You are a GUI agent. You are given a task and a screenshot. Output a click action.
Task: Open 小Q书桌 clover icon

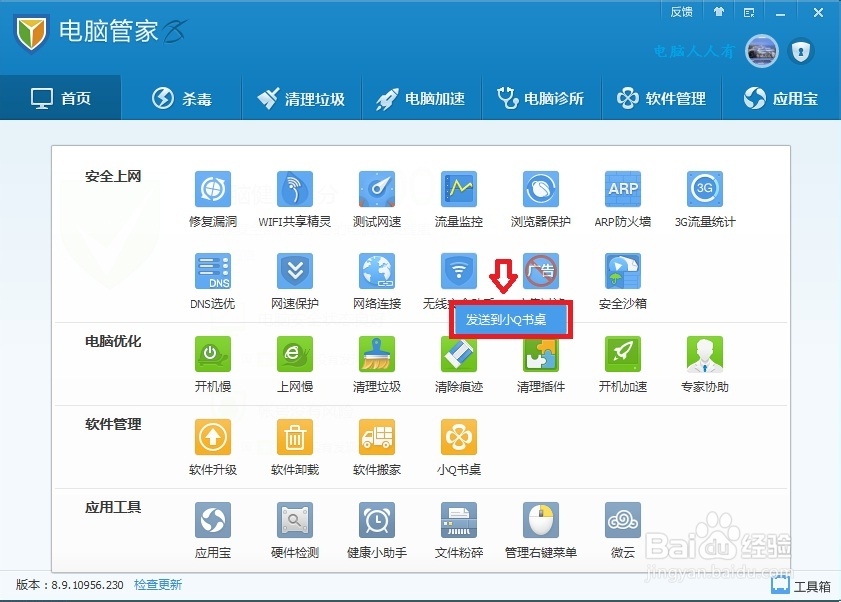(459, 437)
